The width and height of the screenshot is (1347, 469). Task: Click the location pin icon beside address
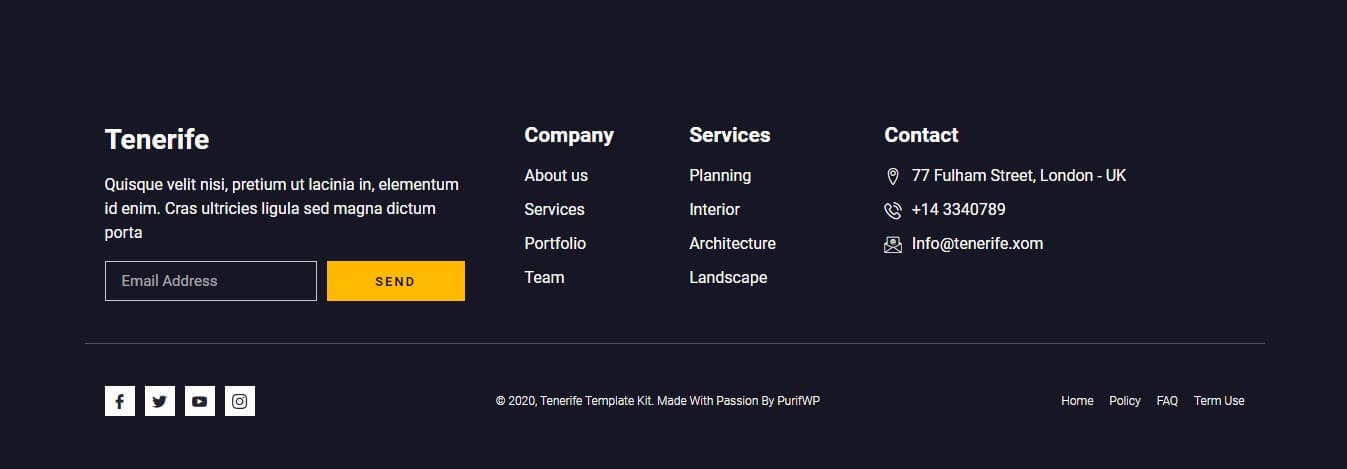(x=893, y=176)
